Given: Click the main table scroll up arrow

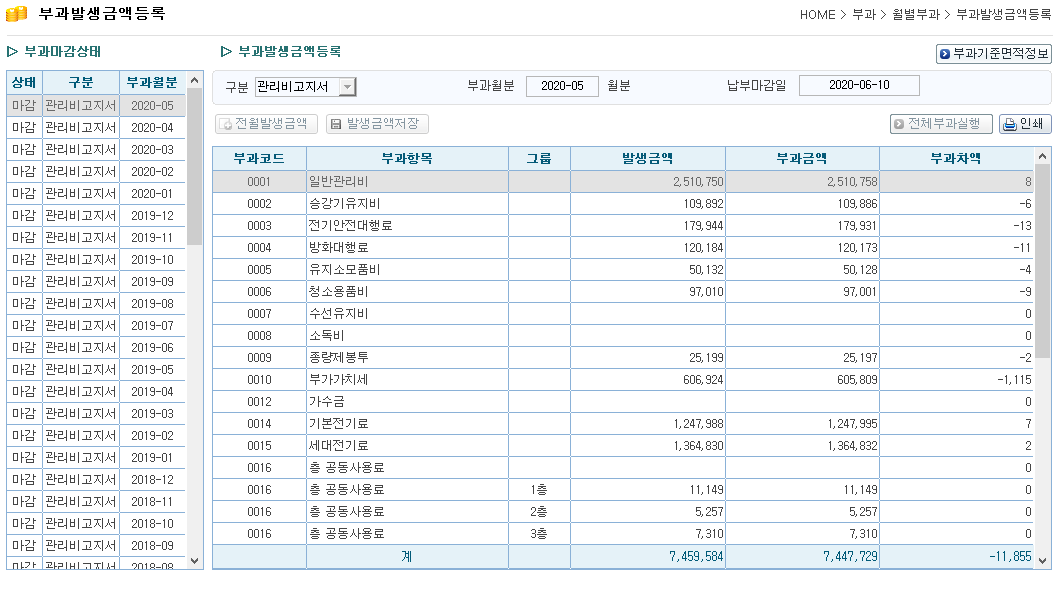Looking at the screenshot, I should pyautogui.click(x=1042, y=156).
